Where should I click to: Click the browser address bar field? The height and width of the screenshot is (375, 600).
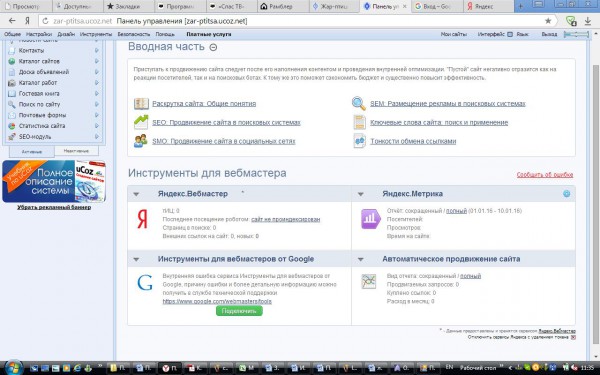click(x=298, y=21)
